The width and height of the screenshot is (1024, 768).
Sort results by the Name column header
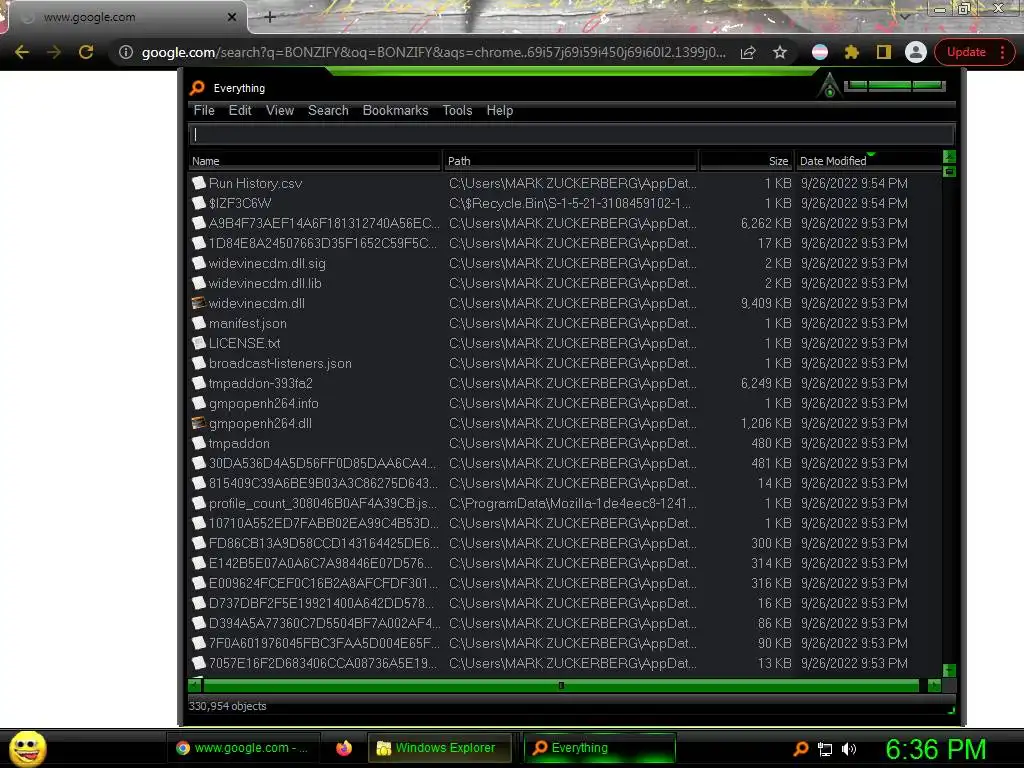click(314, 161)
